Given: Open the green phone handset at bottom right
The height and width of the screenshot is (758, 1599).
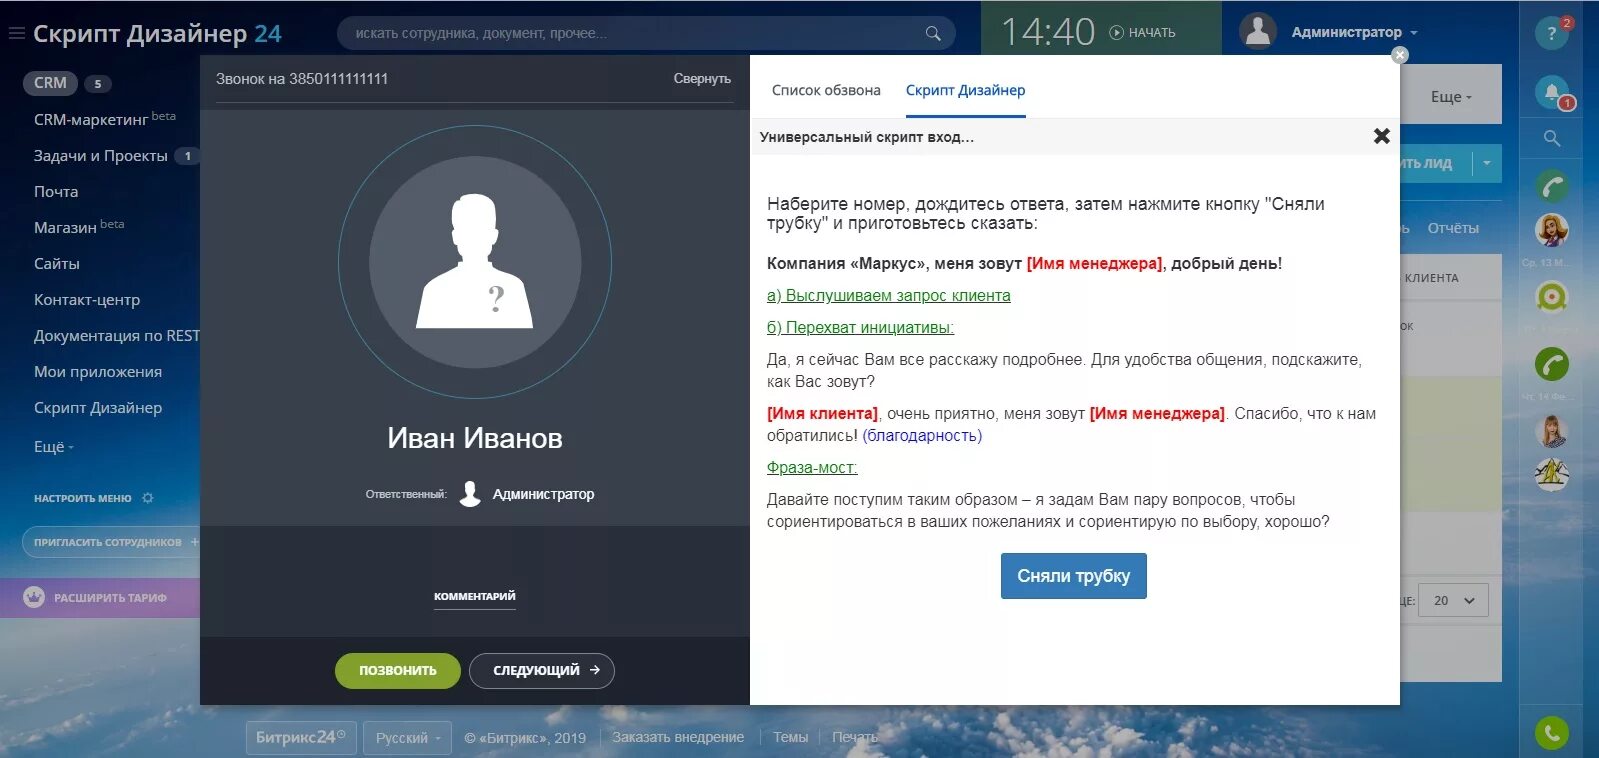Looking at the screenshot, I should [1552, 733].
